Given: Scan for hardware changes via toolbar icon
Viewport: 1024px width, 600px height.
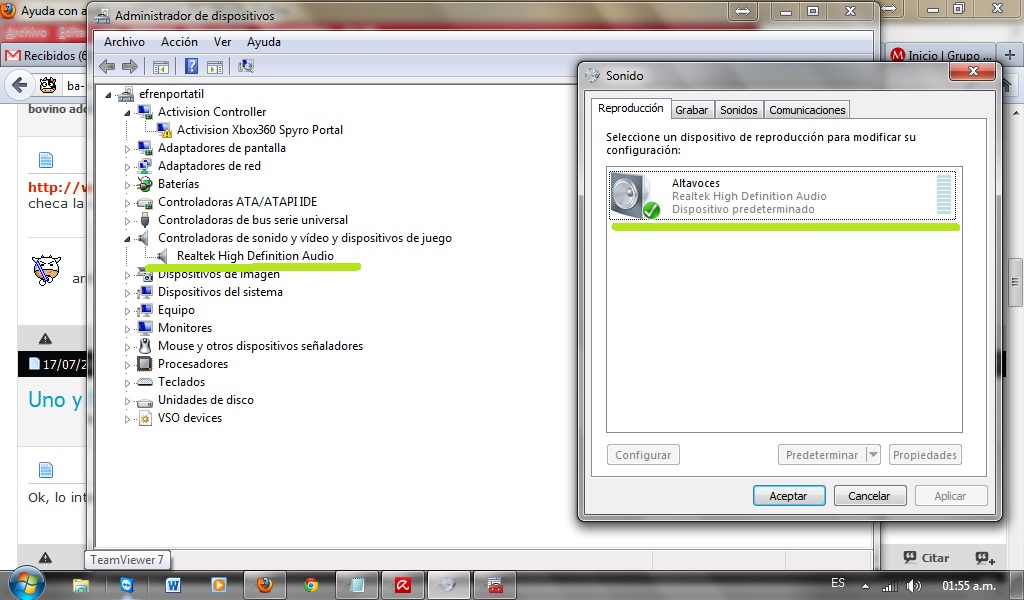Looking at the screenshot, I should click(x=246, y=66).
